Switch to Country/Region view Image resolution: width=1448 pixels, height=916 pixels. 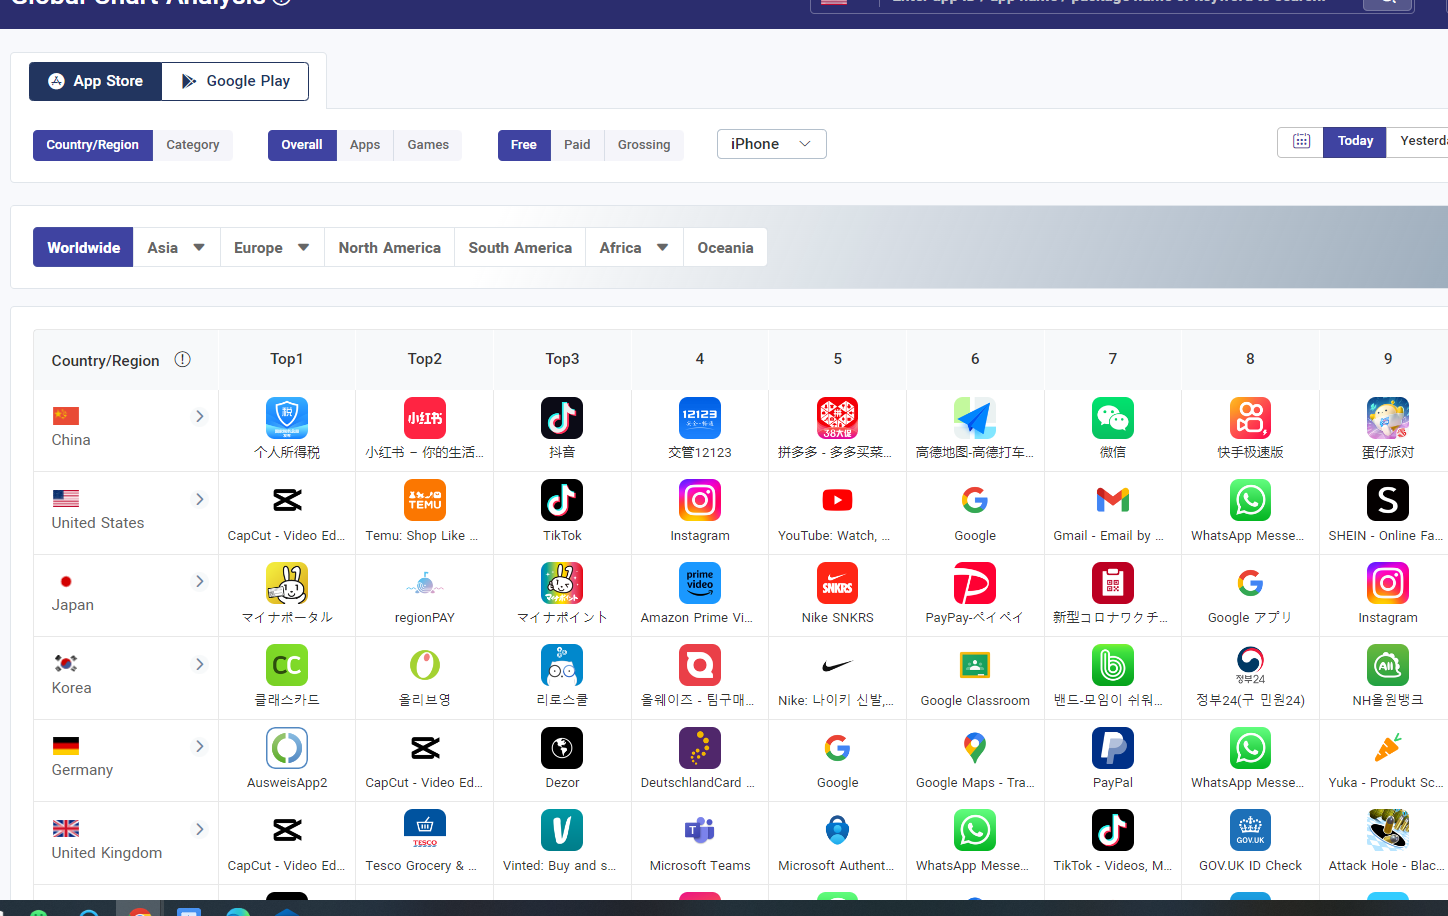tap(93, 145)
